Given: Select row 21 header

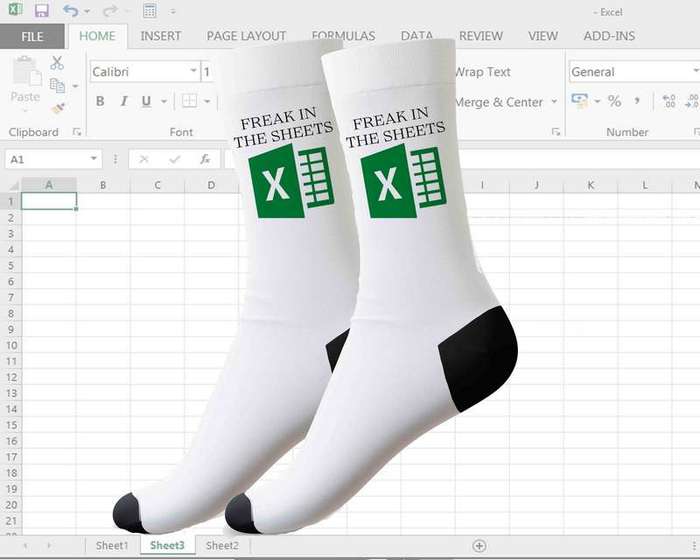Looking at the screenshot, I should (11, 521).
